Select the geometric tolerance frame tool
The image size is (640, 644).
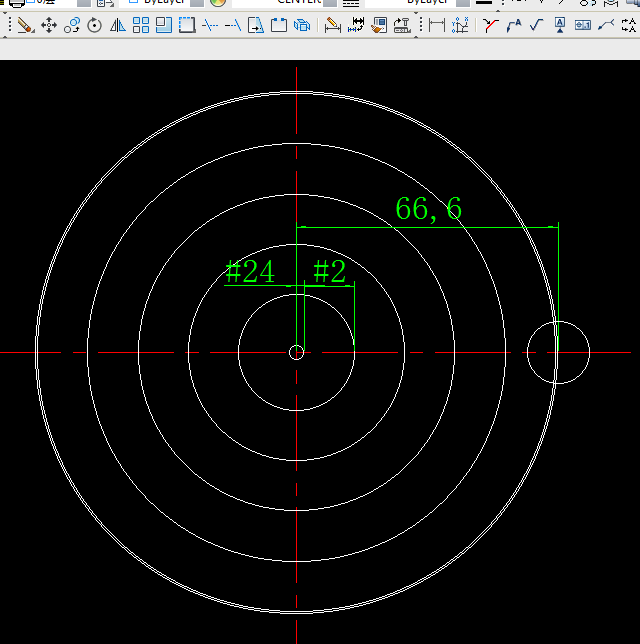coord(582,25)
